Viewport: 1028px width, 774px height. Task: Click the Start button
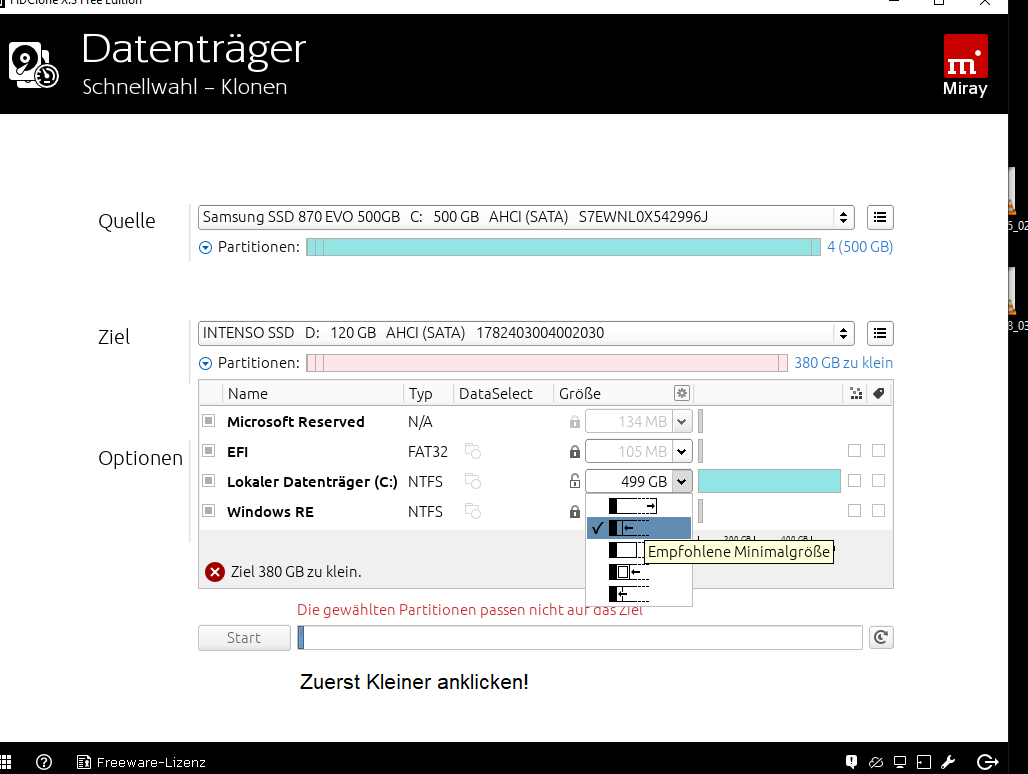tap(244, 638)
